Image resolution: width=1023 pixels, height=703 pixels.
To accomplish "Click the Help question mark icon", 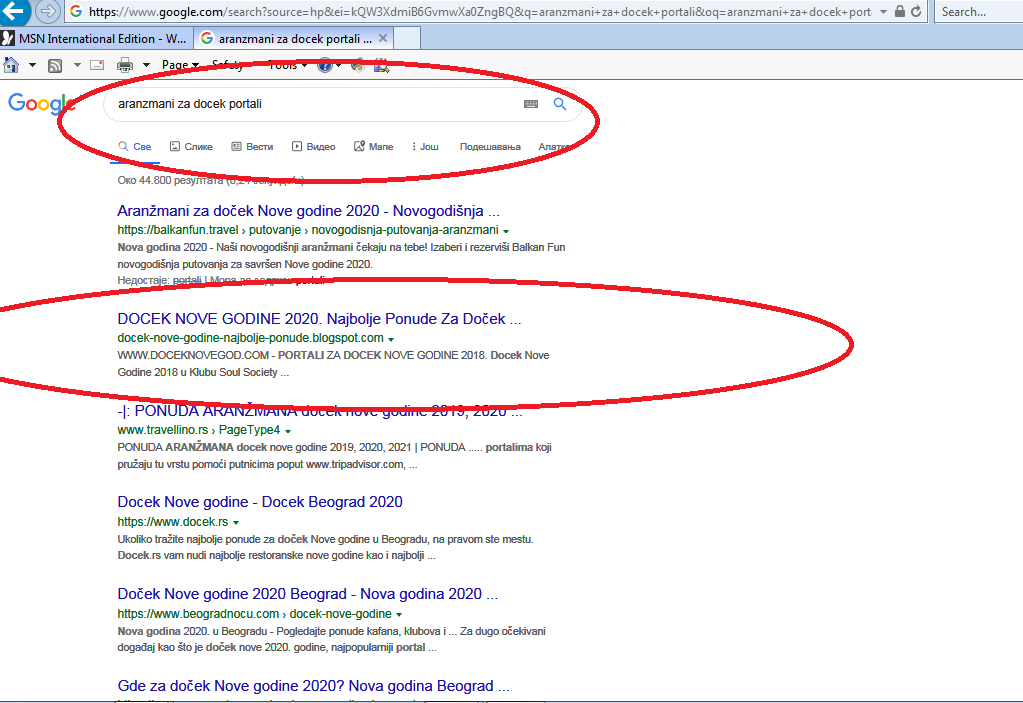I will pos(325,65).
